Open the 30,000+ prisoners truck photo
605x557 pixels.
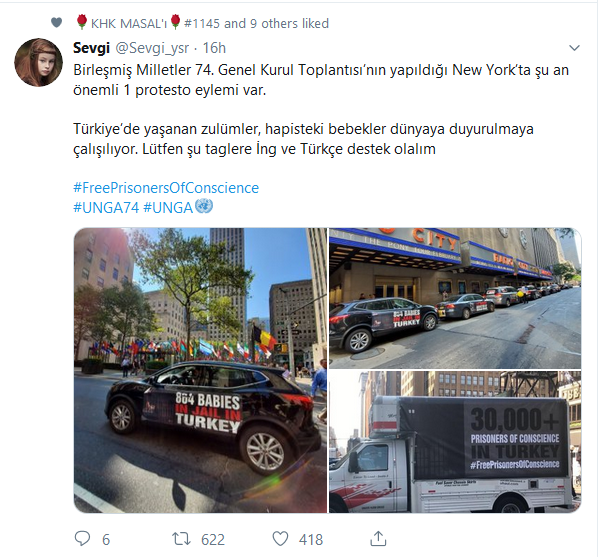click(455, 442)
